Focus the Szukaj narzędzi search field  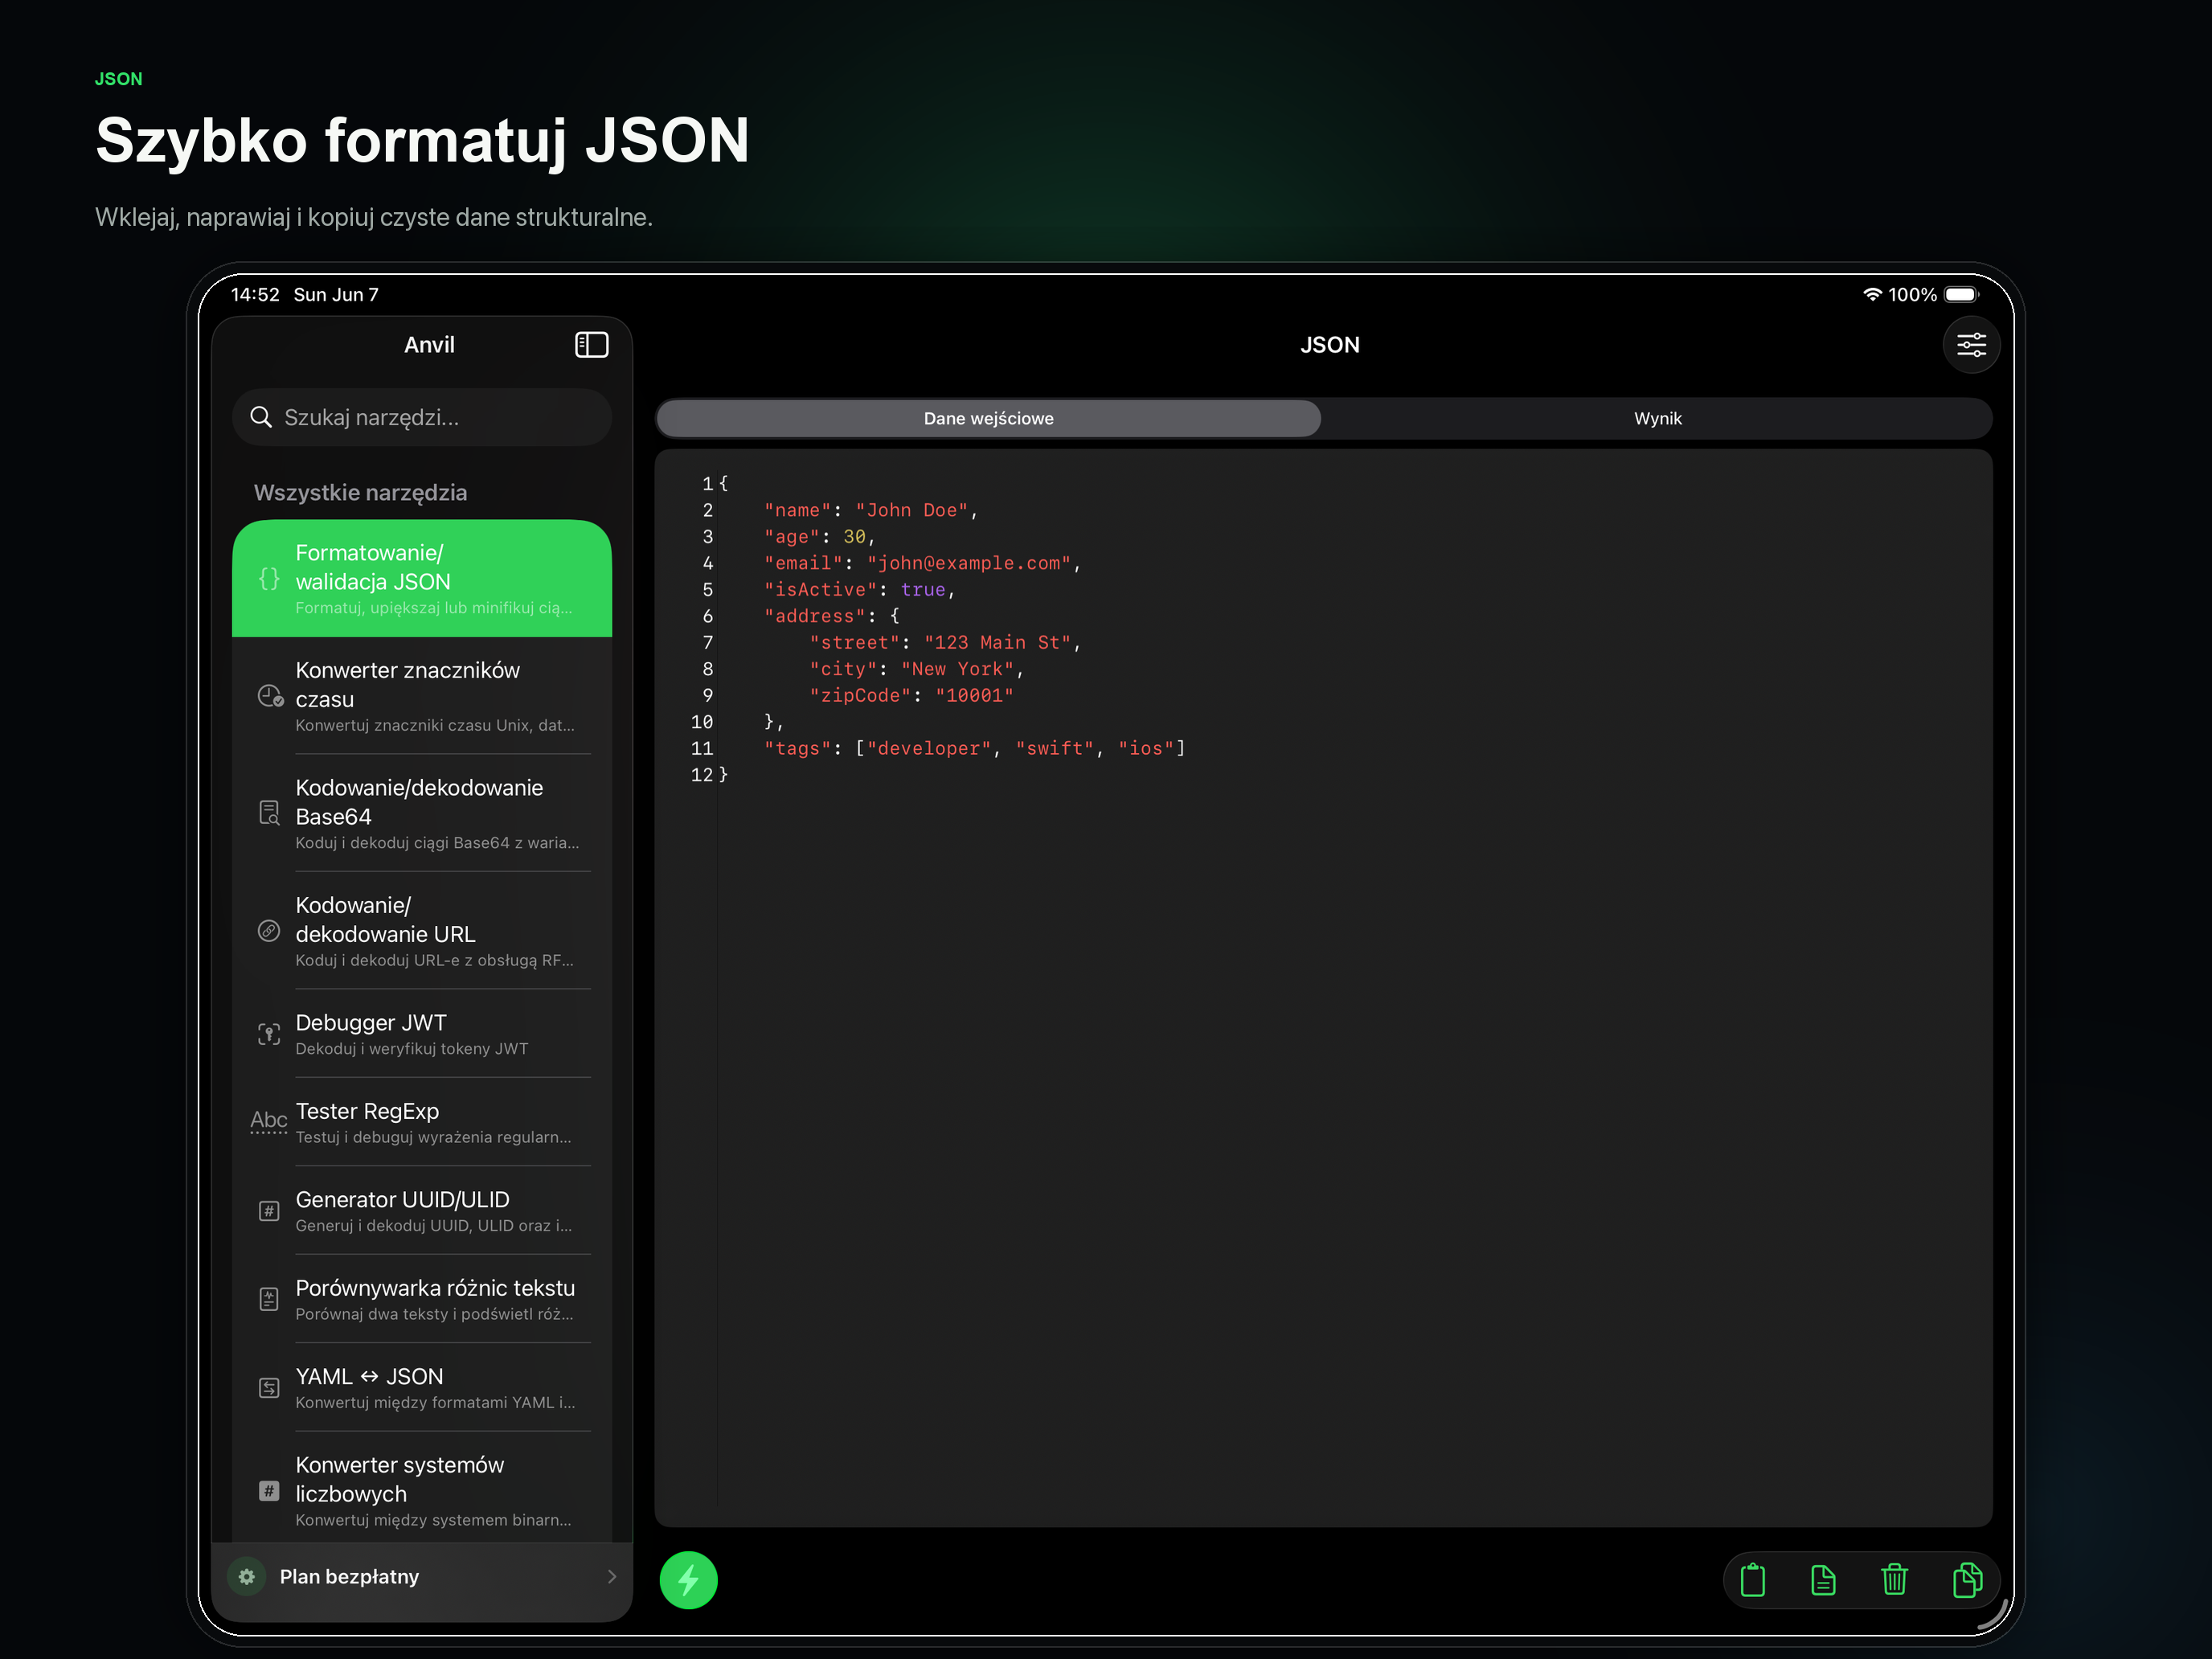pos(422,417)
